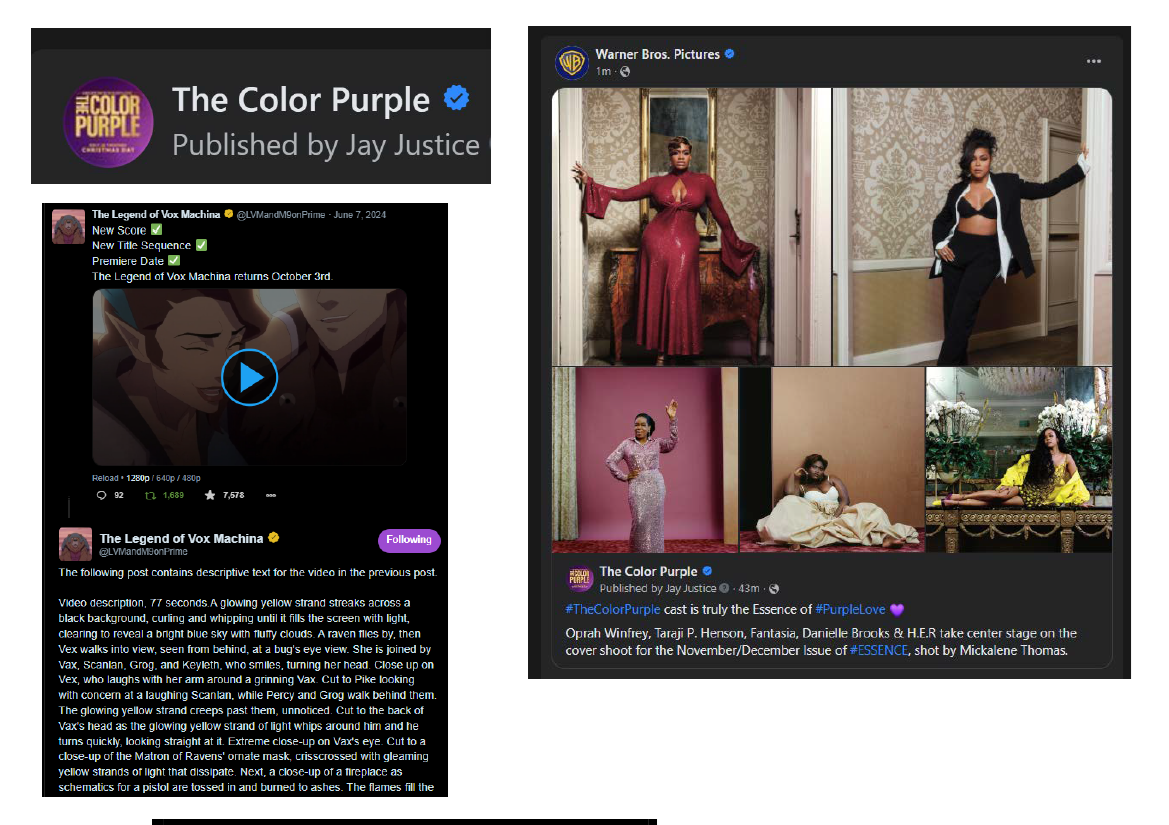
Task: Click the globe privacy icon beside 1m
Action: click(x=625, y=72)
